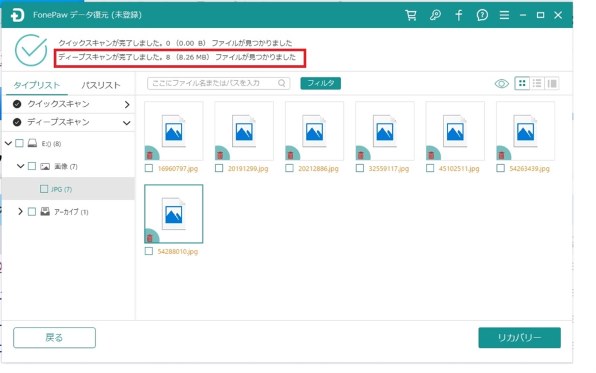
Task: Select the 54288010.jpg checkbox
Action: [149, 251]
